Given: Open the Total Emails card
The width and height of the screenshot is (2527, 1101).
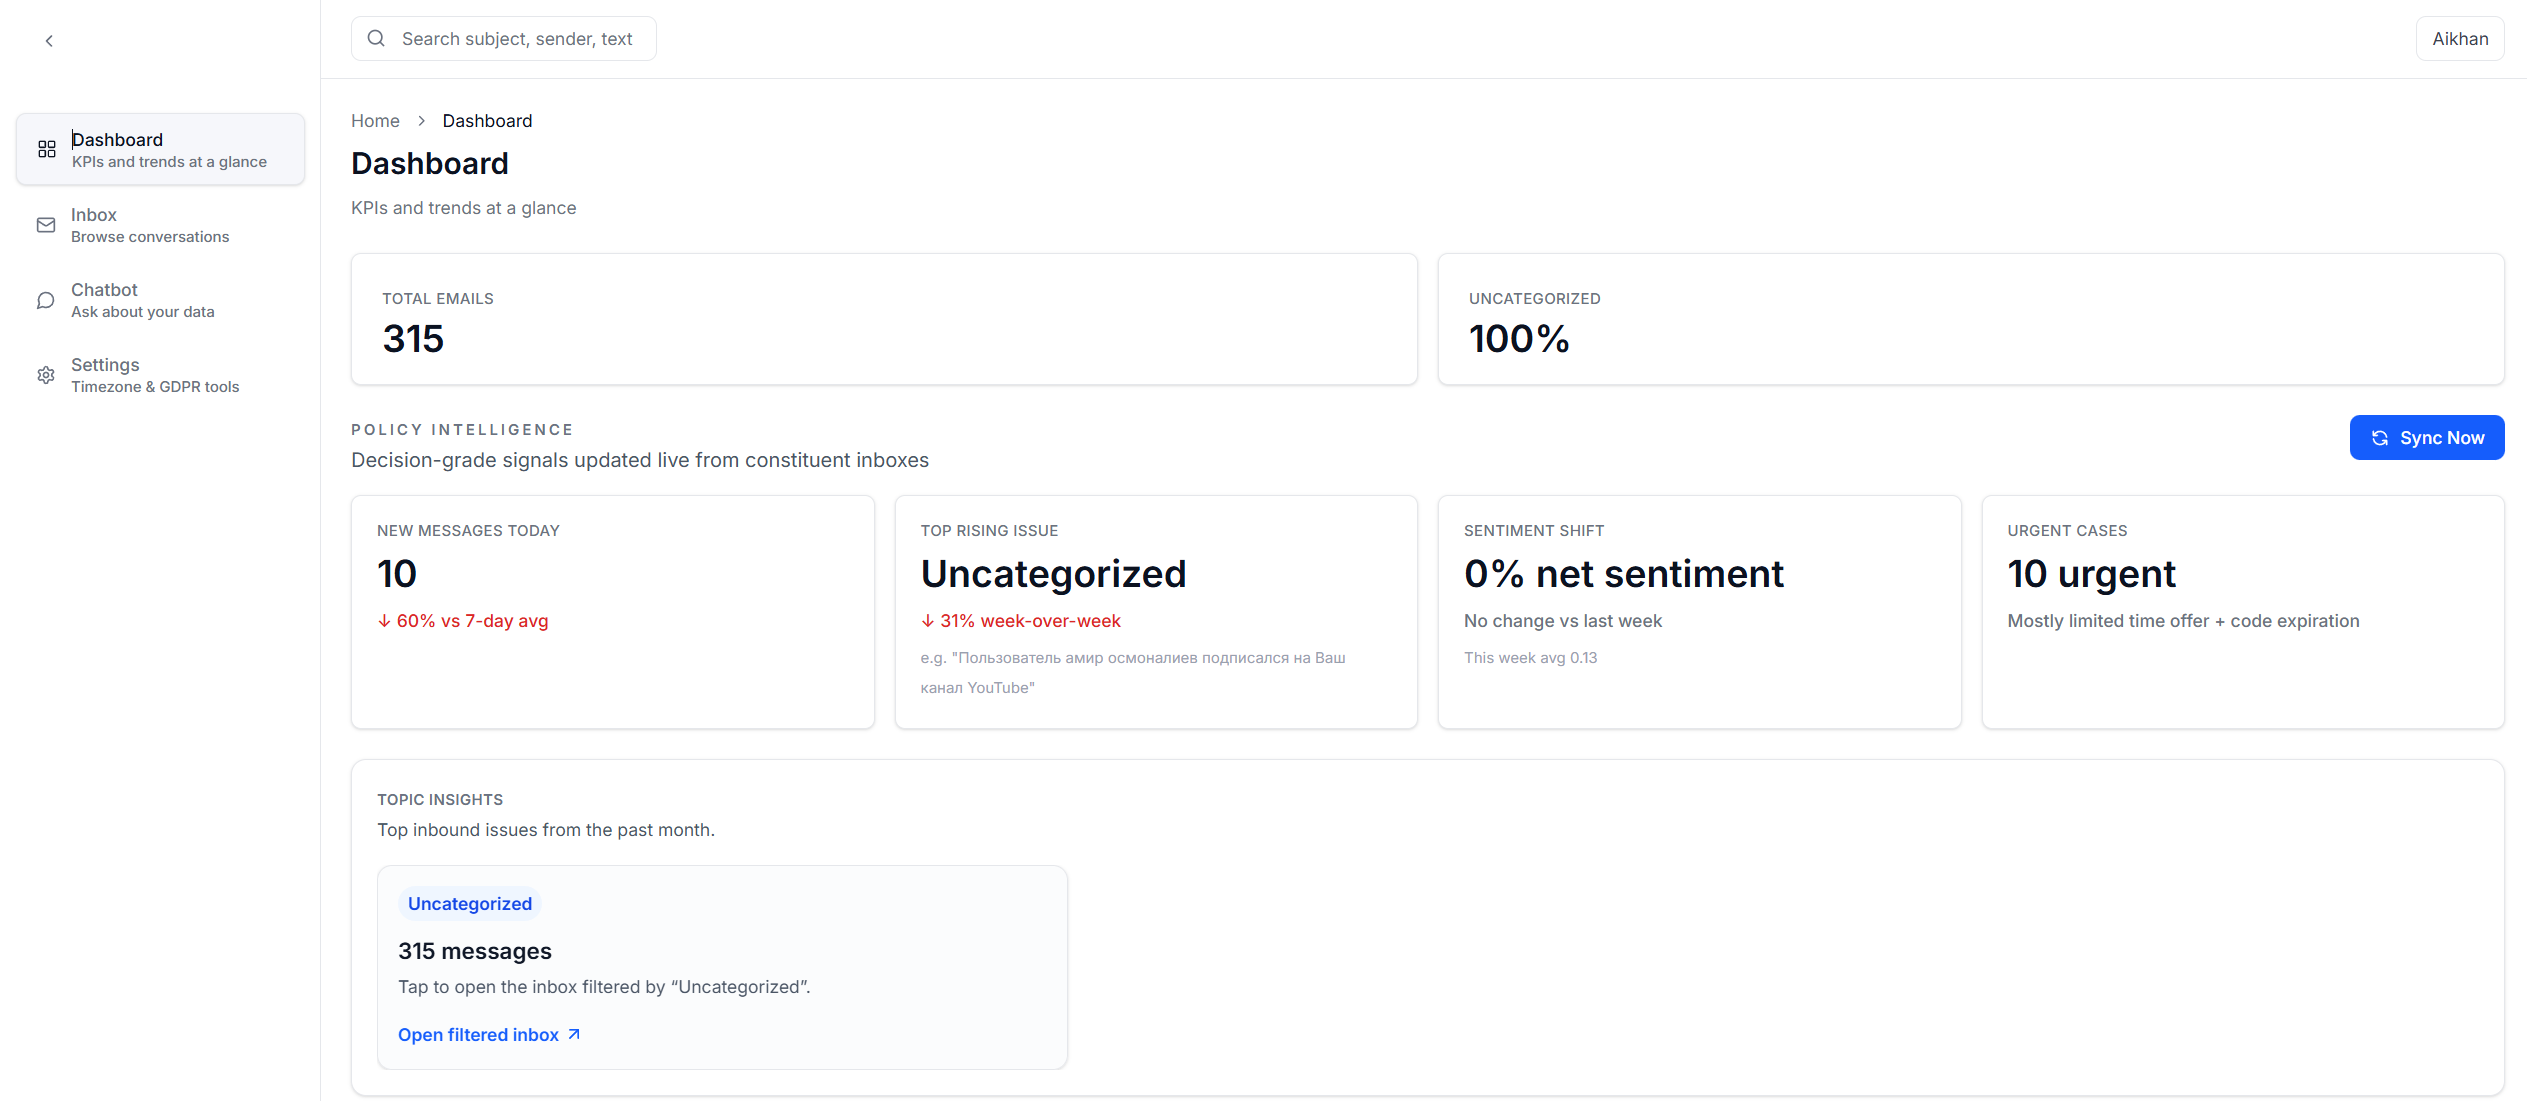Looking at the screenshot, I should [x=882, y=319].
